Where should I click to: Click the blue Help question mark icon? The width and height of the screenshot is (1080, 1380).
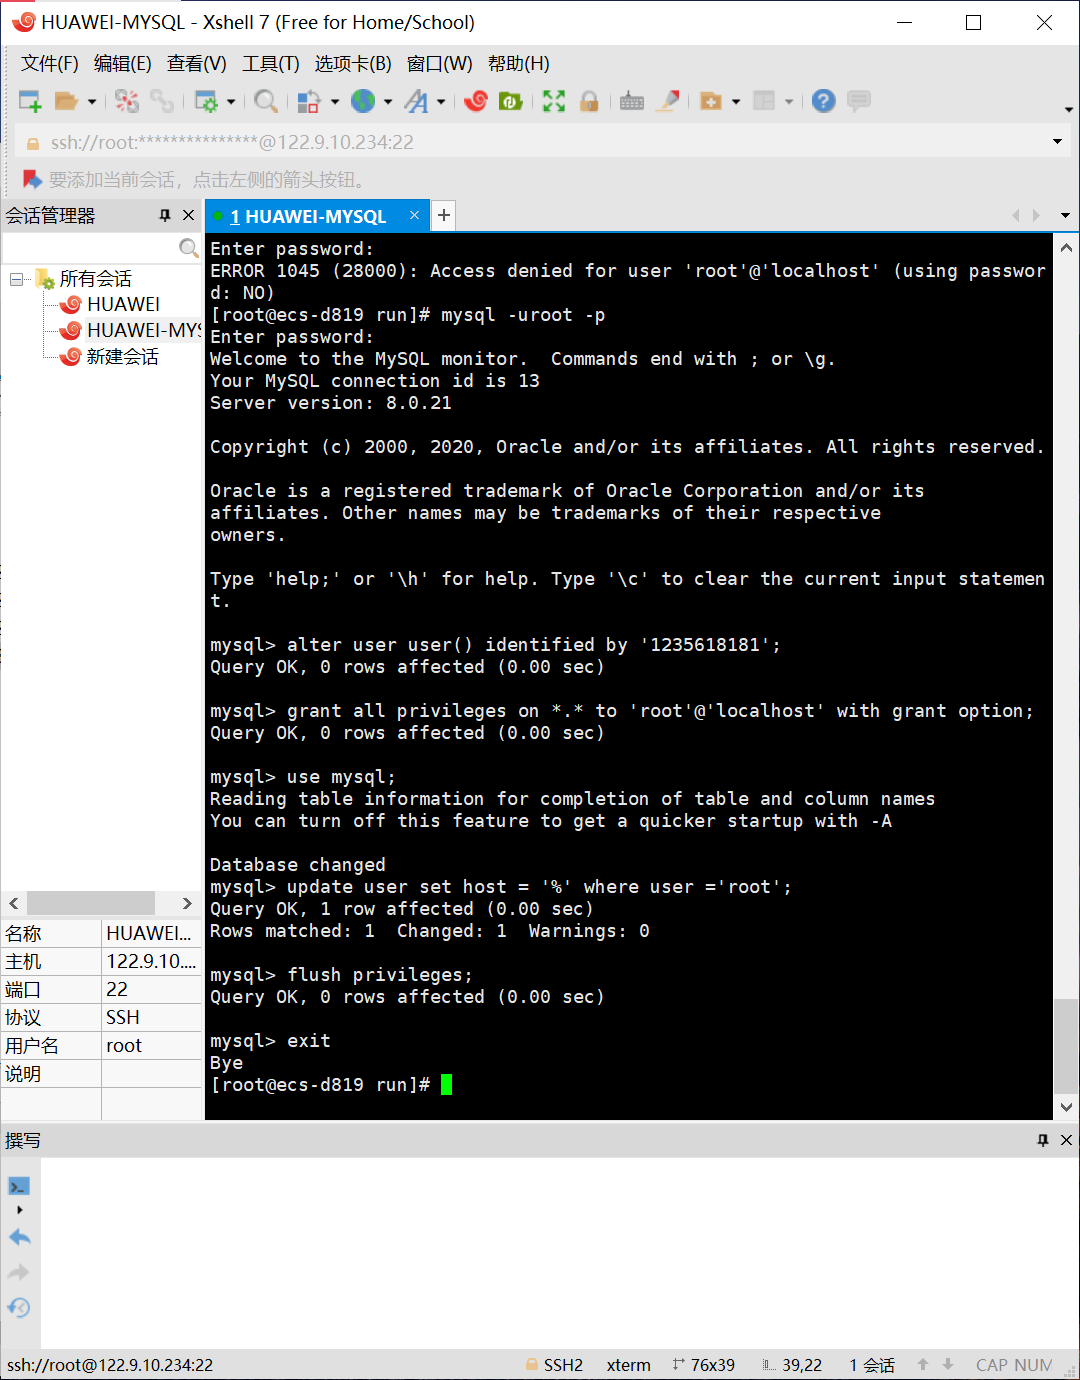click(823, 101)
